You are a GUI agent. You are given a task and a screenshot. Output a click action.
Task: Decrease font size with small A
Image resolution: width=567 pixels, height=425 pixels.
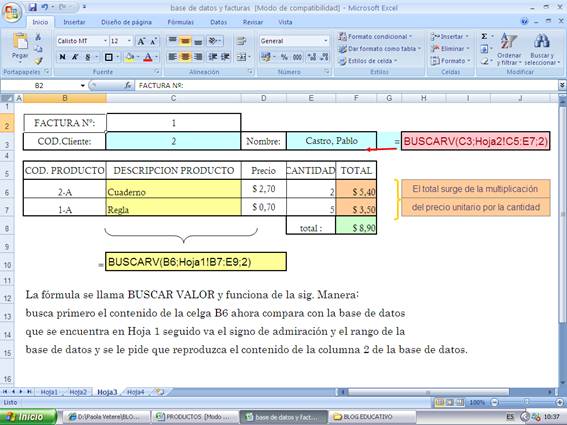pyautogui.click(x=153, y=41)
